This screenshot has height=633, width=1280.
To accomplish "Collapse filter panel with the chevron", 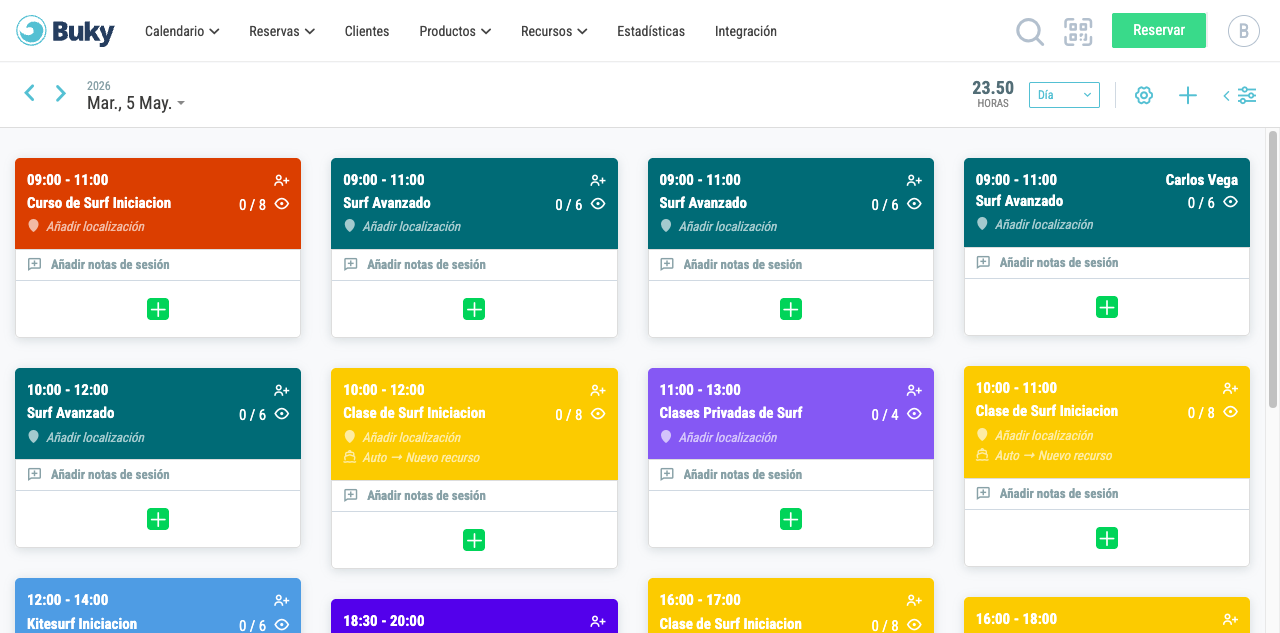I will (x=1226, y=96).
